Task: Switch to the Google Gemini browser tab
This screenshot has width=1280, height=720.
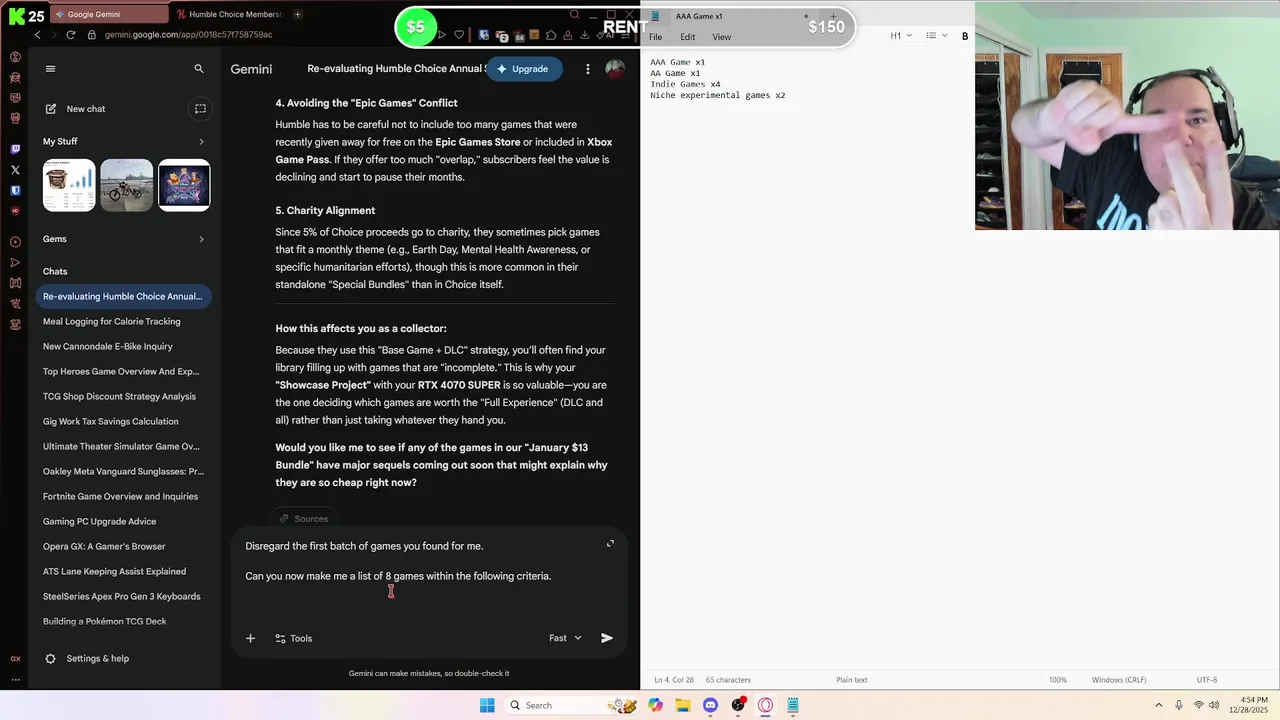Action: tap(110, 14)
